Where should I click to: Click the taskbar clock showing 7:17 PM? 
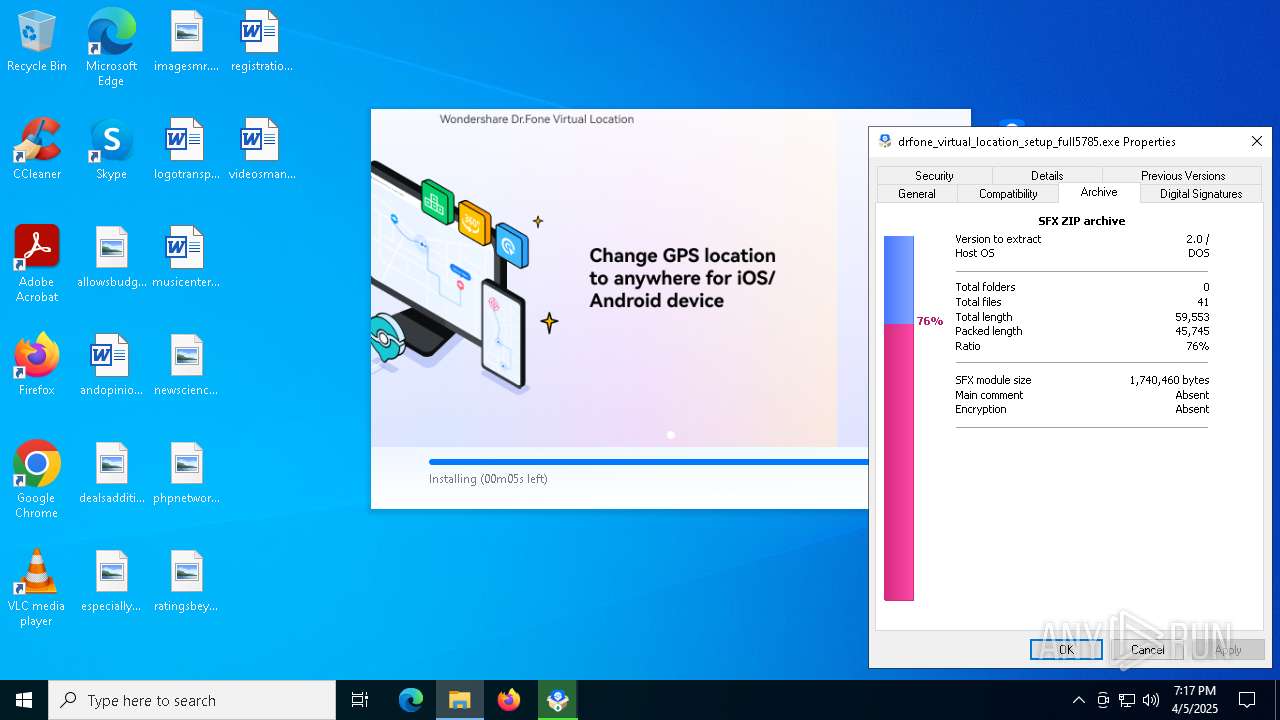1195,700
